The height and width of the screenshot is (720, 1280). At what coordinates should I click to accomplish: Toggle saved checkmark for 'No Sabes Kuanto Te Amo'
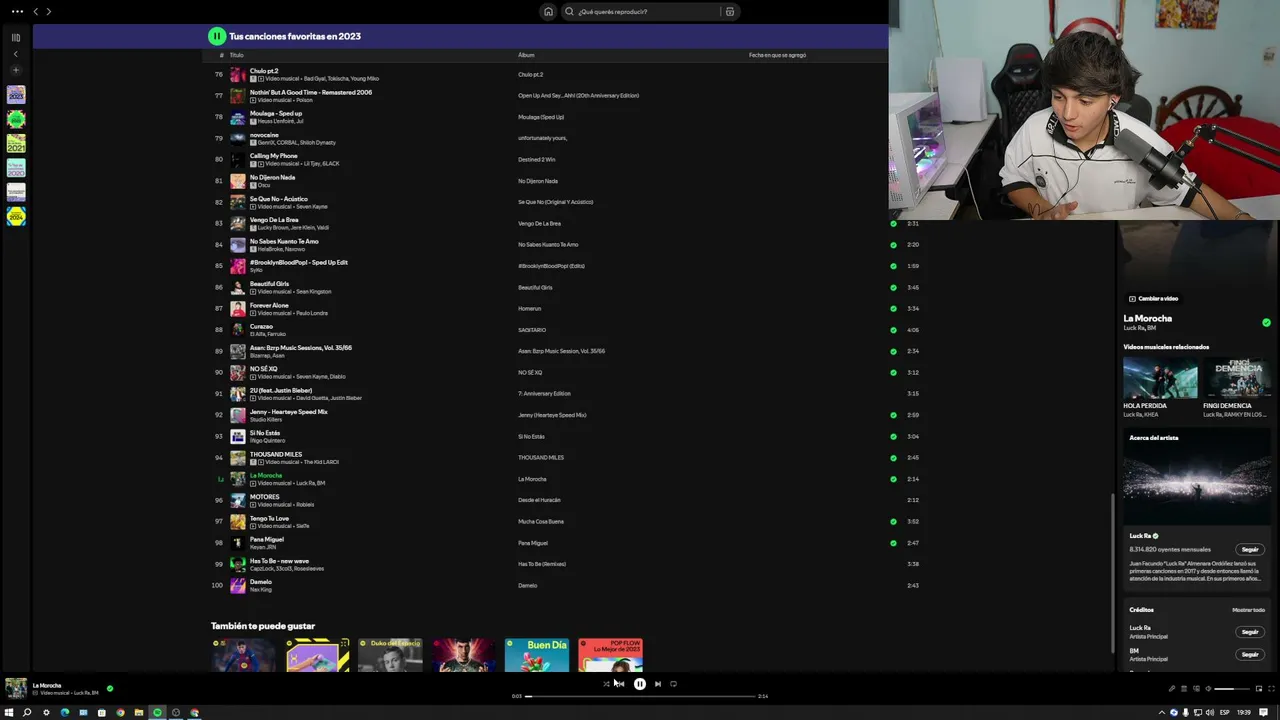click(x=893, y=245)
